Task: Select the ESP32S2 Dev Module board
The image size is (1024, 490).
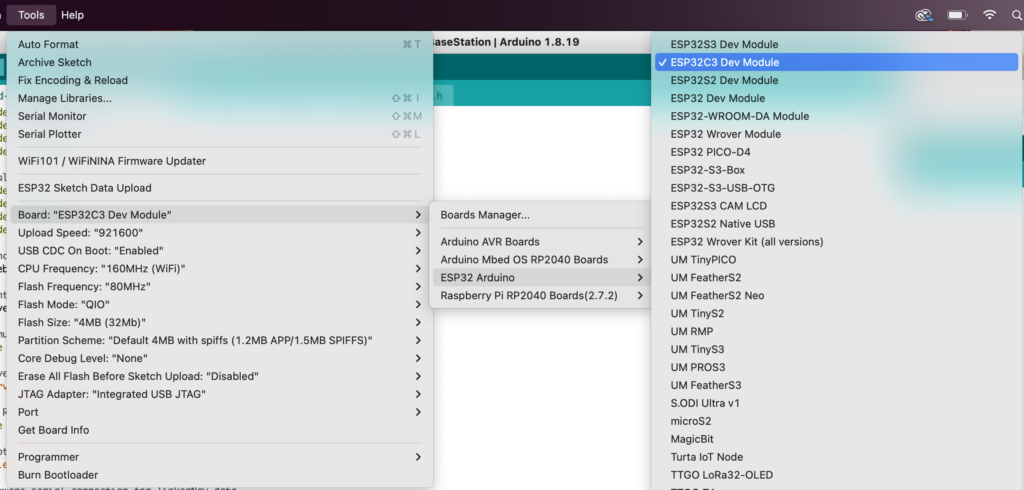Action: click(x=837, y=80)
